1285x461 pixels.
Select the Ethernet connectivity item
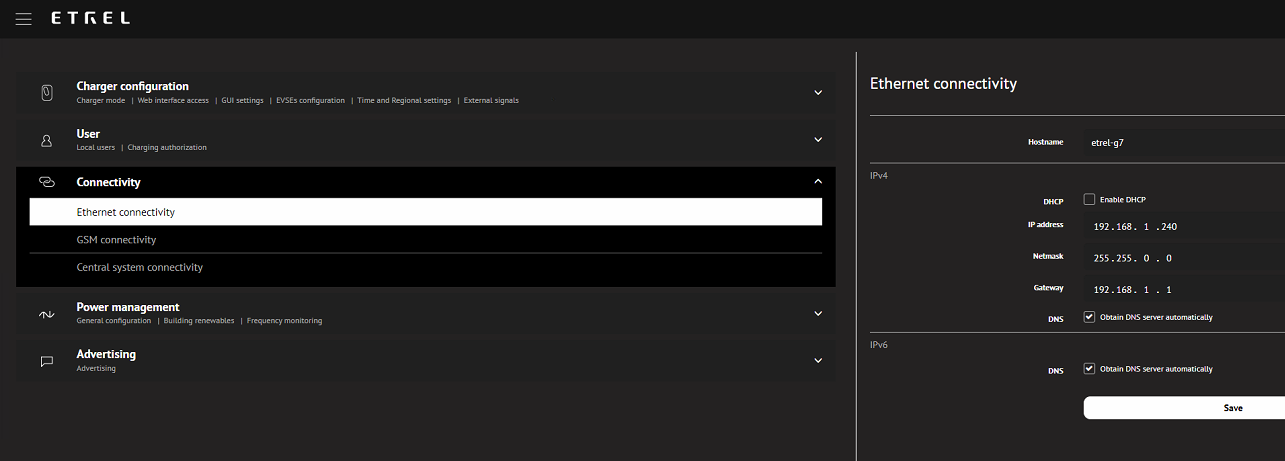pos(126,212)
